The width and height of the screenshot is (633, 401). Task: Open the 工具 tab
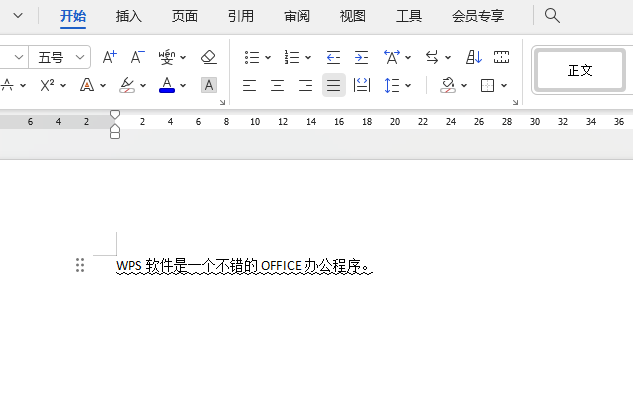tap(409, 16)
